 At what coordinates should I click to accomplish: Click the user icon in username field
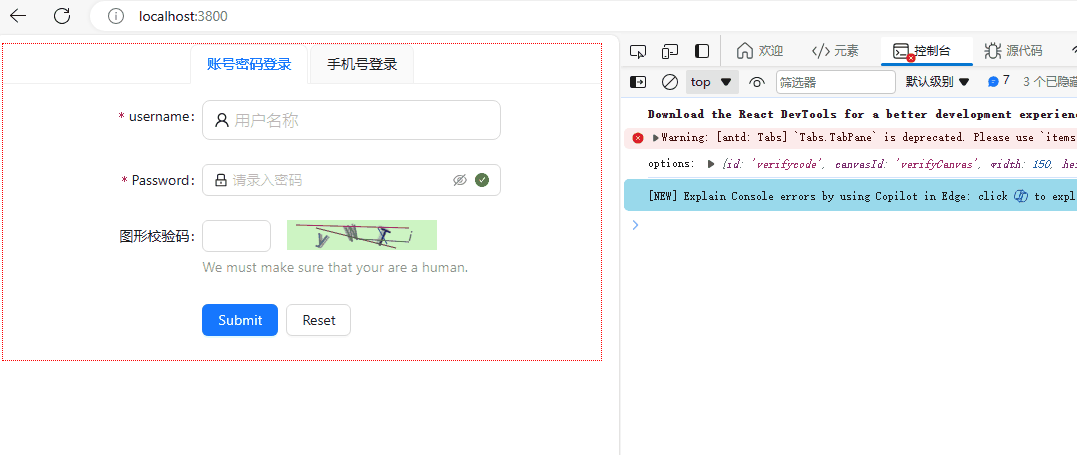click(221, 120)
